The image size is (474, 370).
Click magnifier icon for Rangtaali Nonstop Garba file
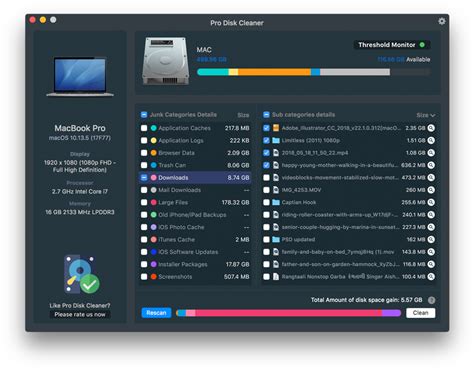[431, 276]
